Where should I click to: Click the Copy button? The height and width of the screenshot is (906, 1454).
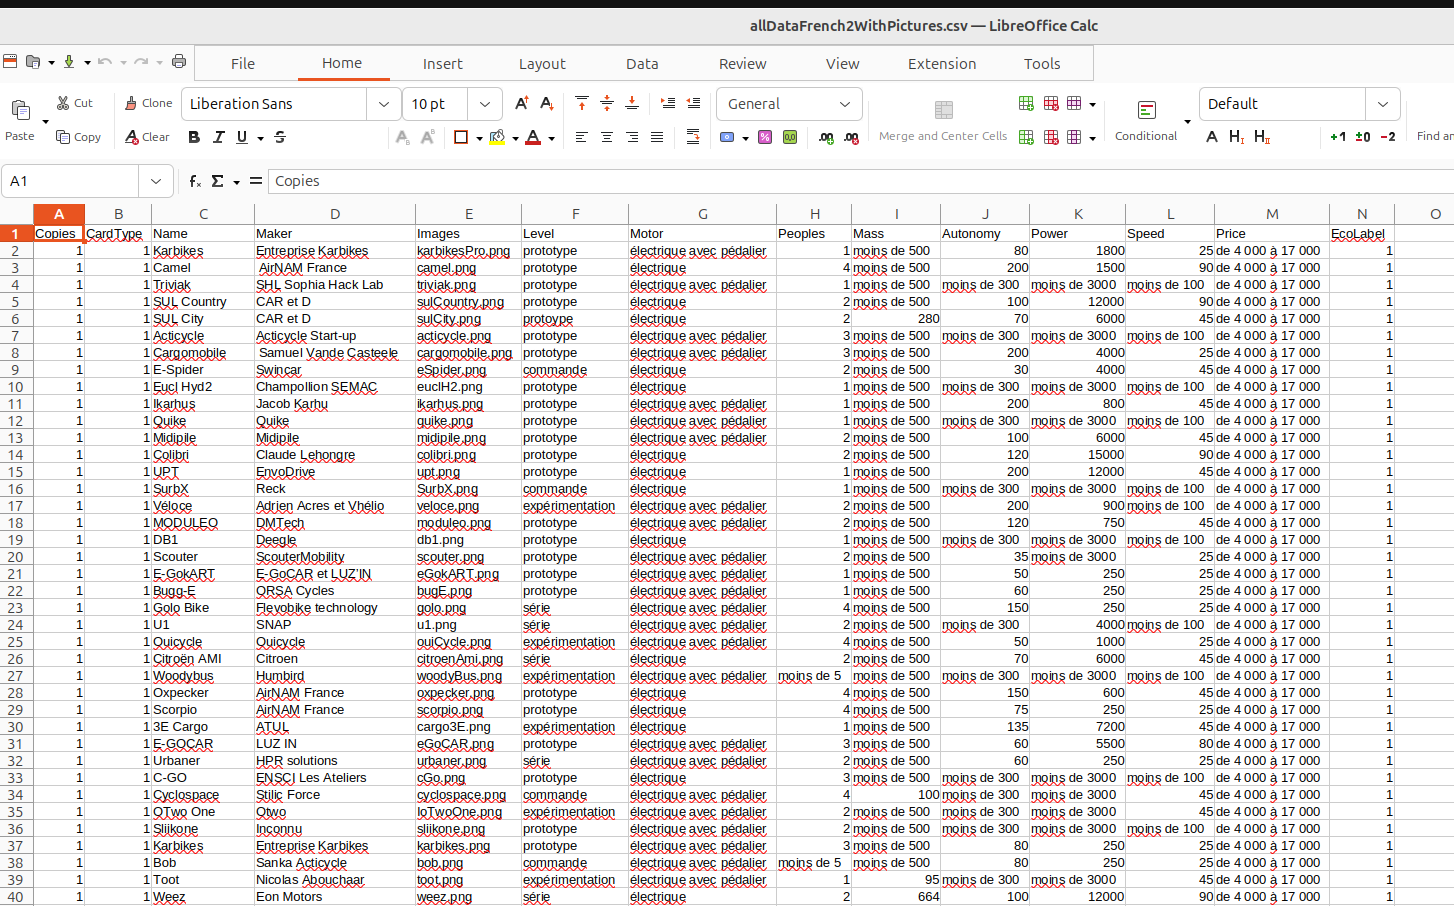point(78,137)
